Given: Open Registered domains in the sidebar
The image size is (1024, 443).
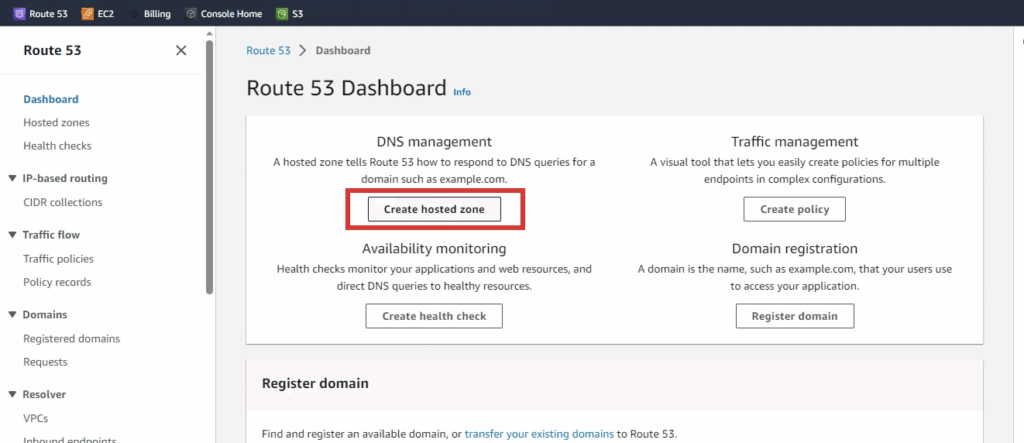Looking at the screenshot, I should click(71, 338).
